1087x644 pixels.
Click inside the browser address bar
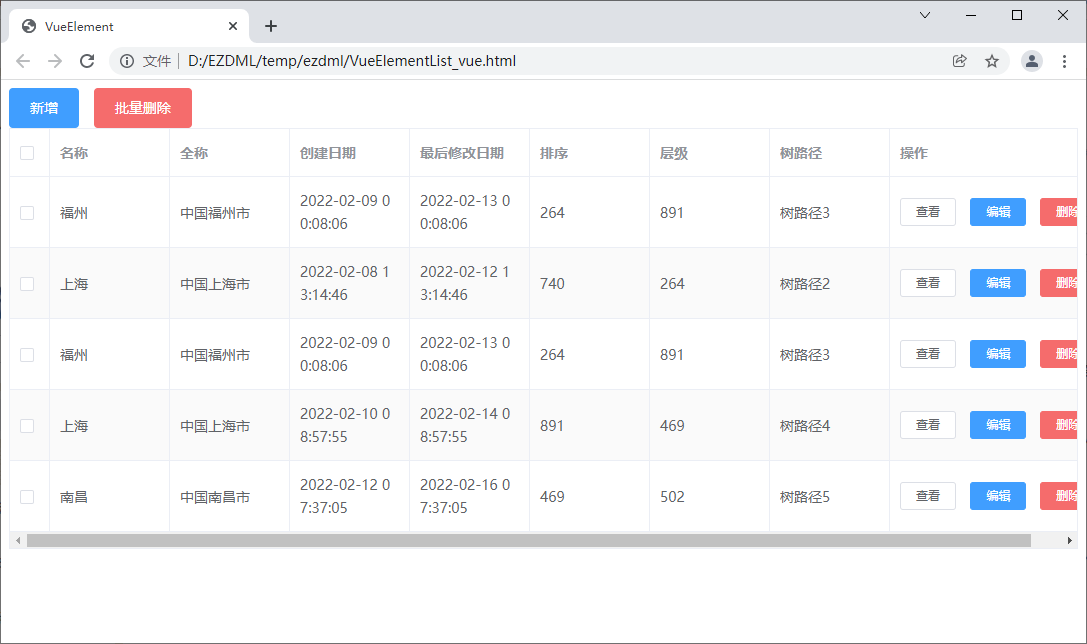coord(500,61)
